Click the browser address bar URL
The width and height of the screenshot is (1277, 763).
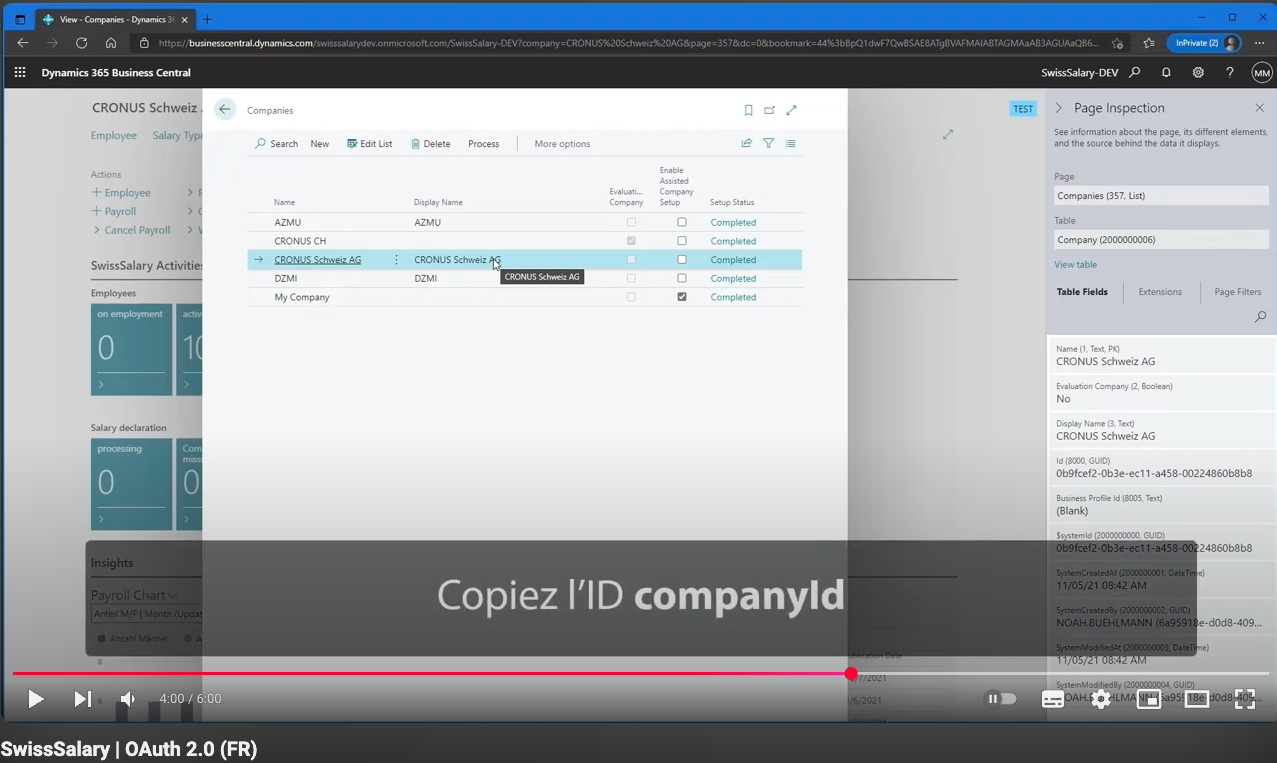[x=628, y=43]
